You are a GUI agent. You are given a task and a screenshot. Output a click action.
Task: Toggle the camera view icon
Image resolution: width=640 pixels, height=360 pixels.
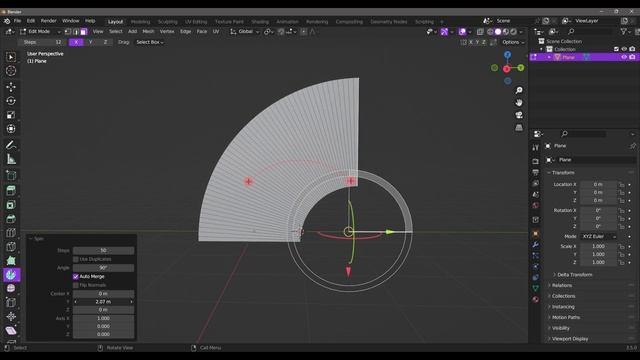pos(519,115)
